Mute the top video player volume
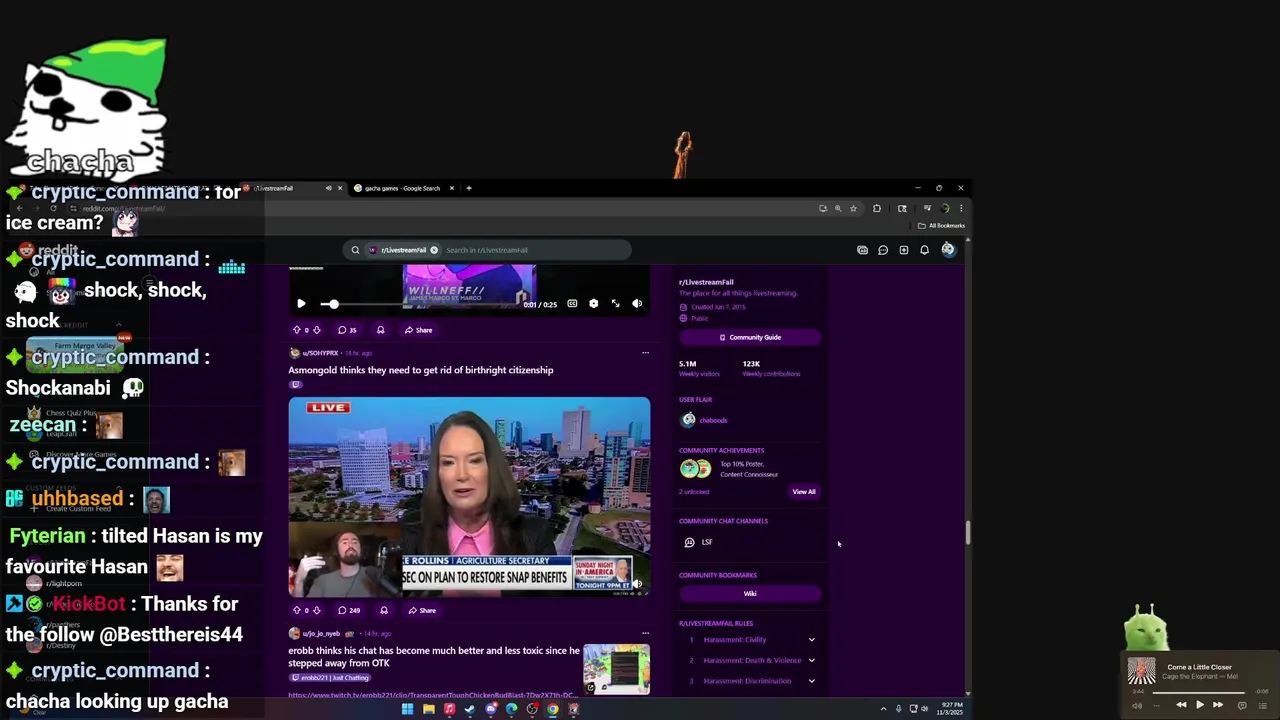This screenshot has height=720, width=1280. pos(637,304)
